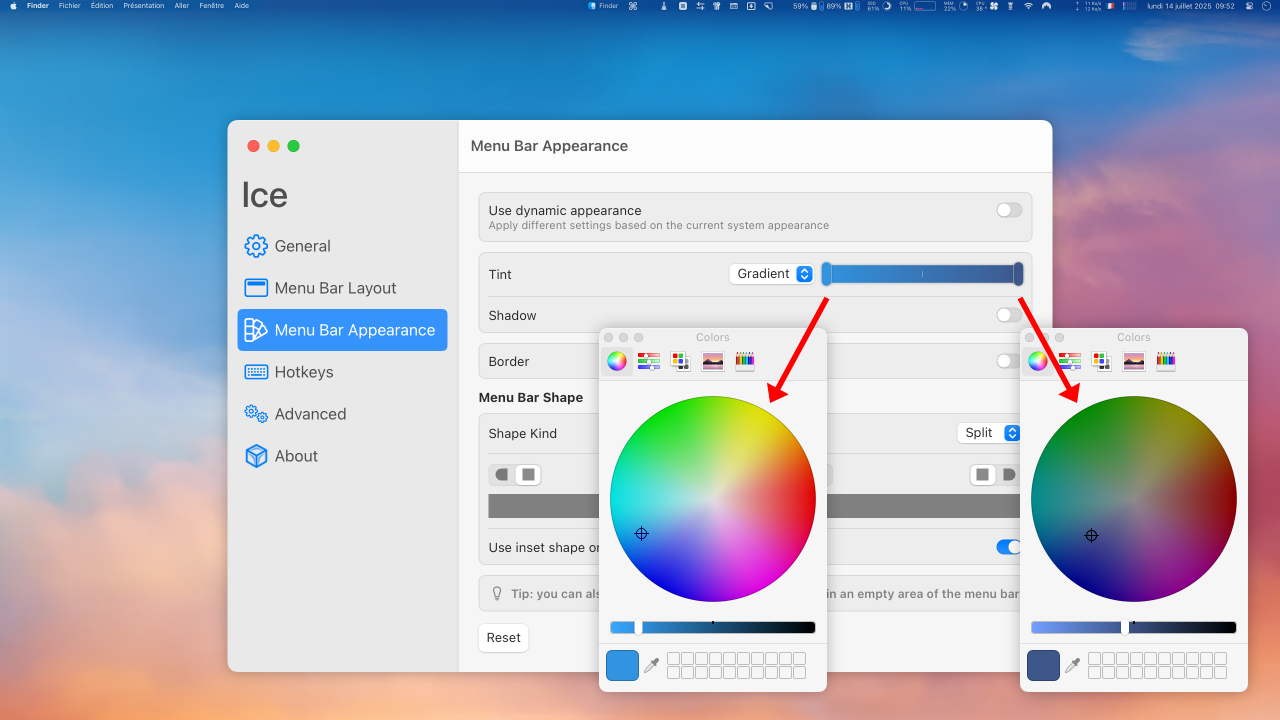Choose square trailing end cap shape
The width and height of the screenshot is (1280, 720).
(x=983, y=474)
